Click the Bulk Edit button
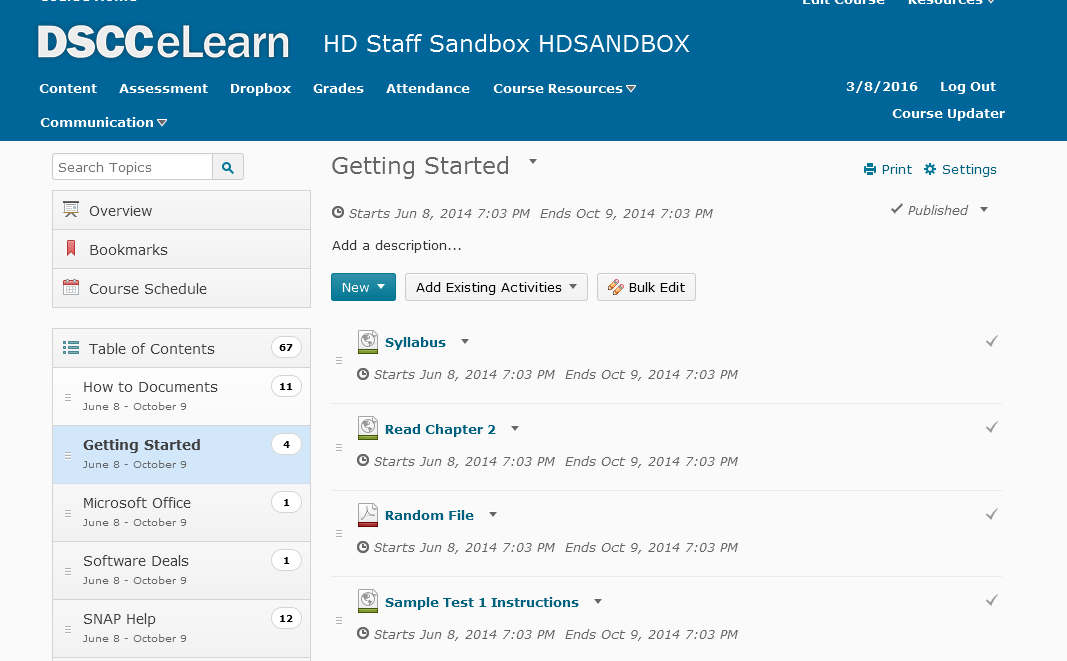 [646, 287]
